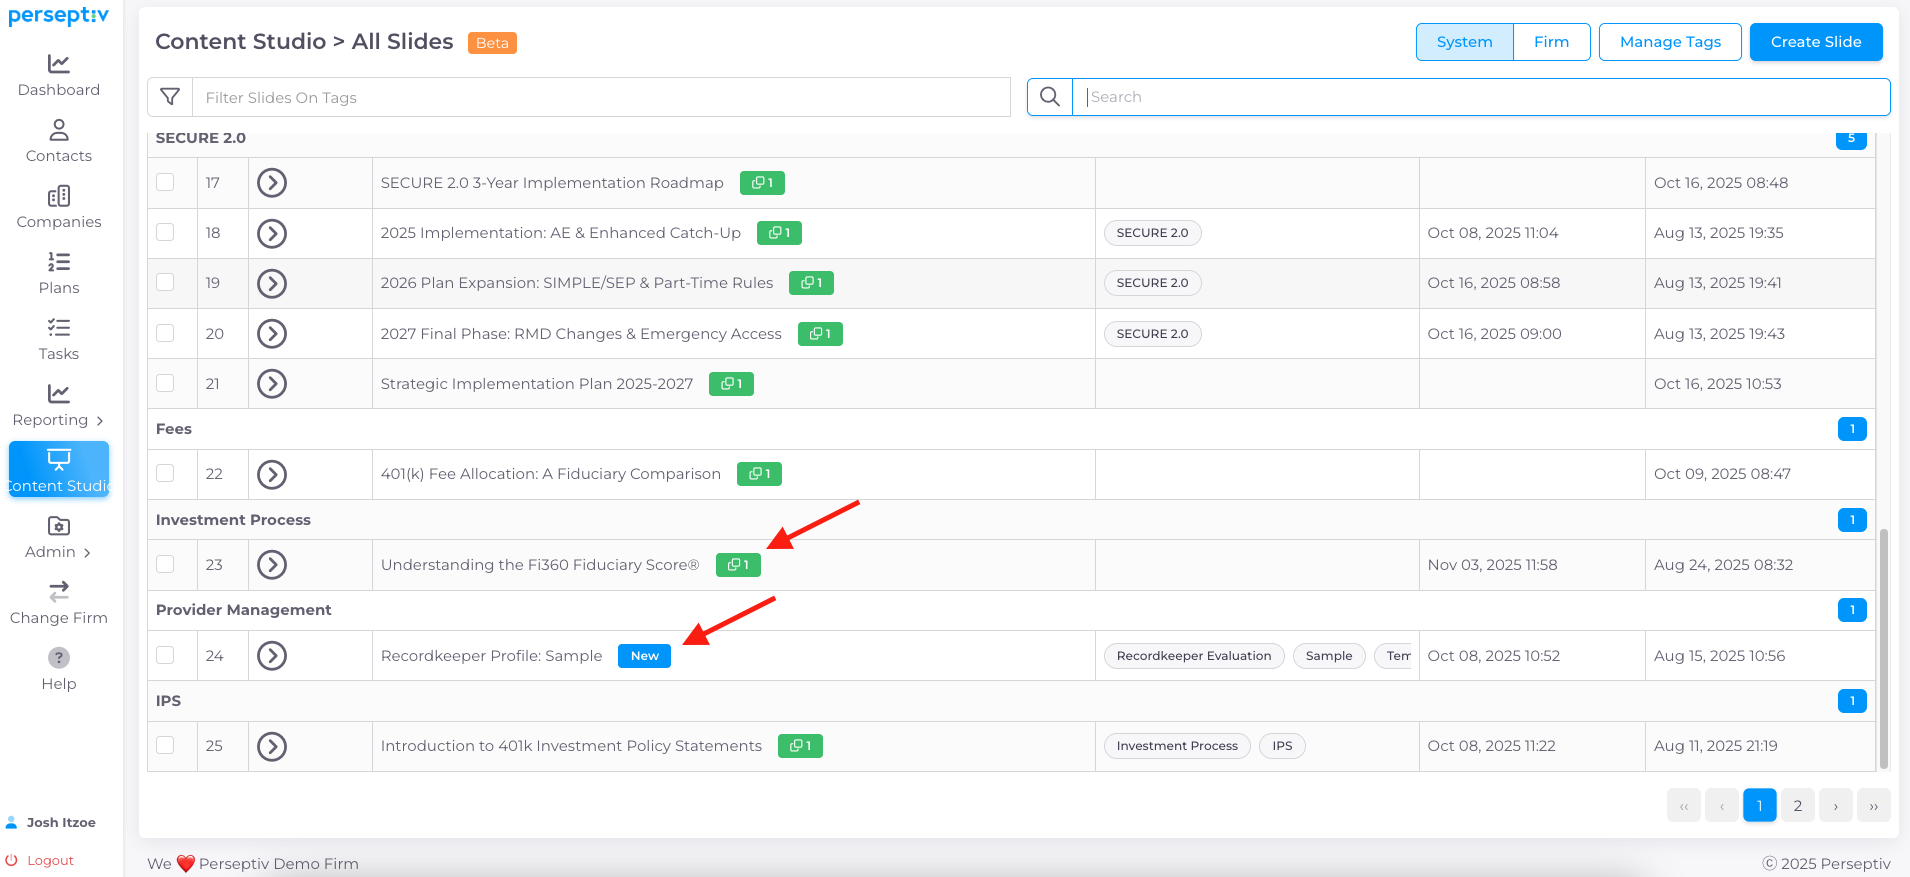Click copy badge on 2025 Implementation slide

tap(779, 233)
